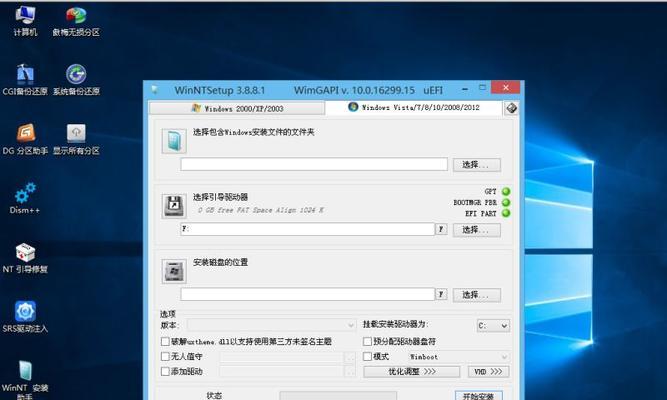Open the 计算机 desktop icon
The width and height of the screenshot is (667, 400).
click(x=25, y=21)
